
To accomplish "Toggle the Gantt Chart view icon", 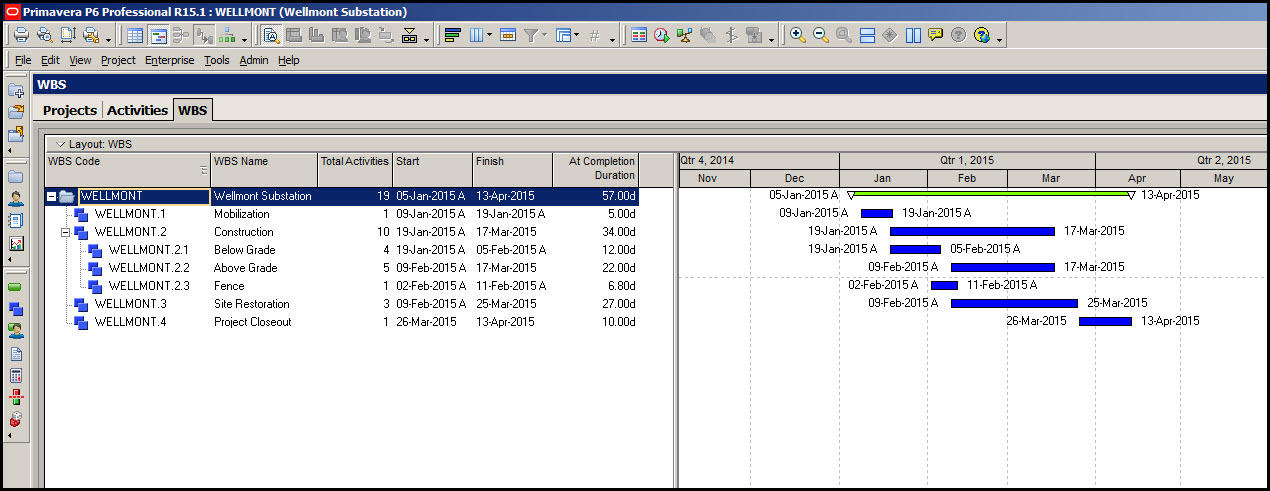I will click(158, 35).
